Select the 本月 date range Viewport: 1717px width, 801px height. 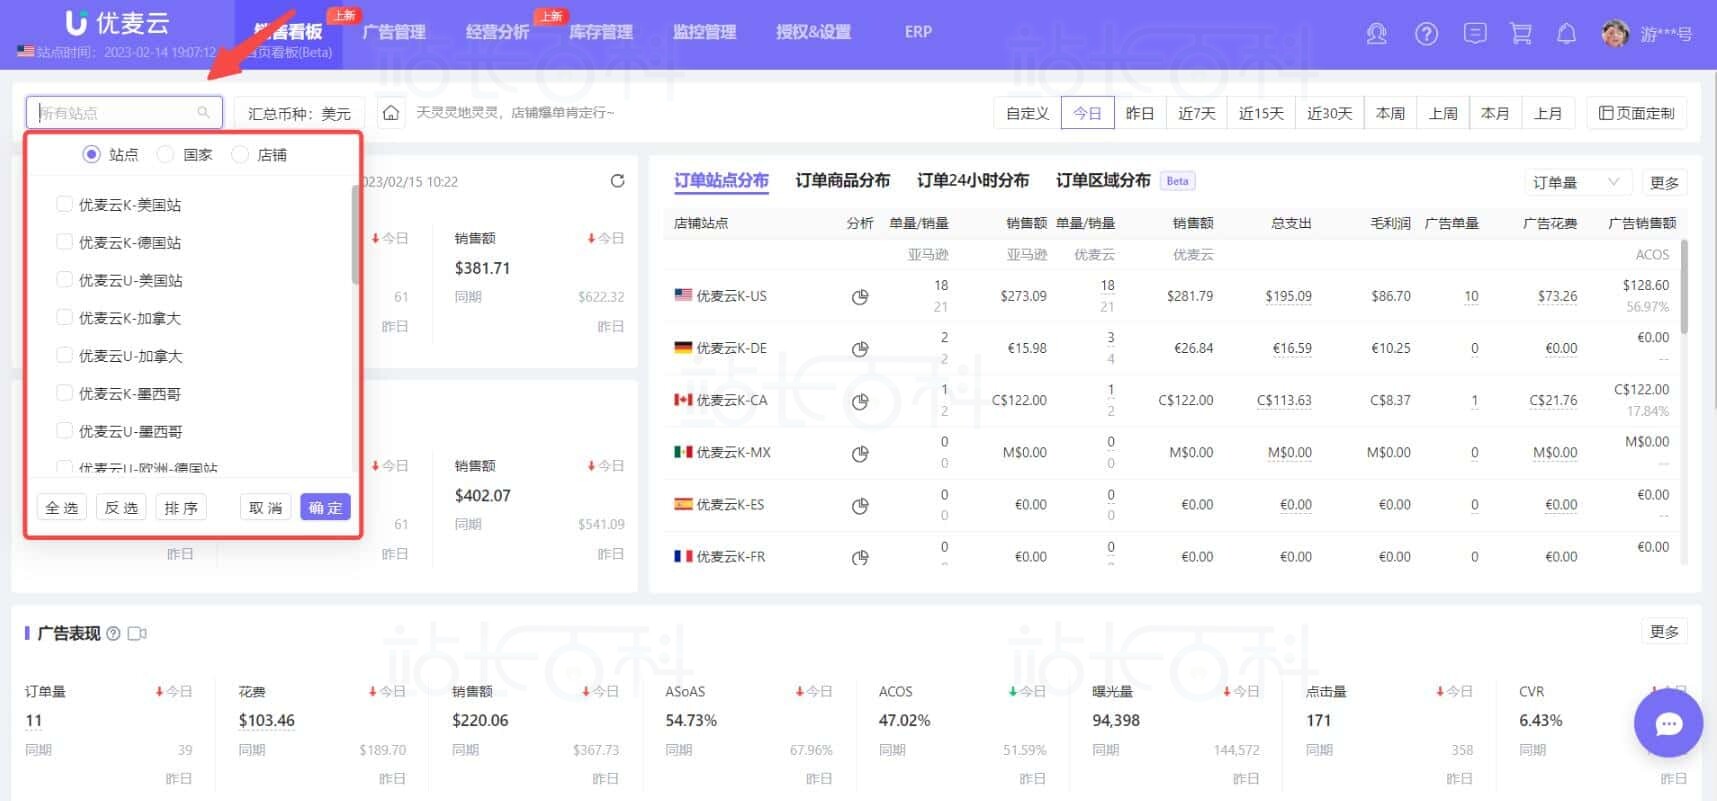coord(1495,113)
